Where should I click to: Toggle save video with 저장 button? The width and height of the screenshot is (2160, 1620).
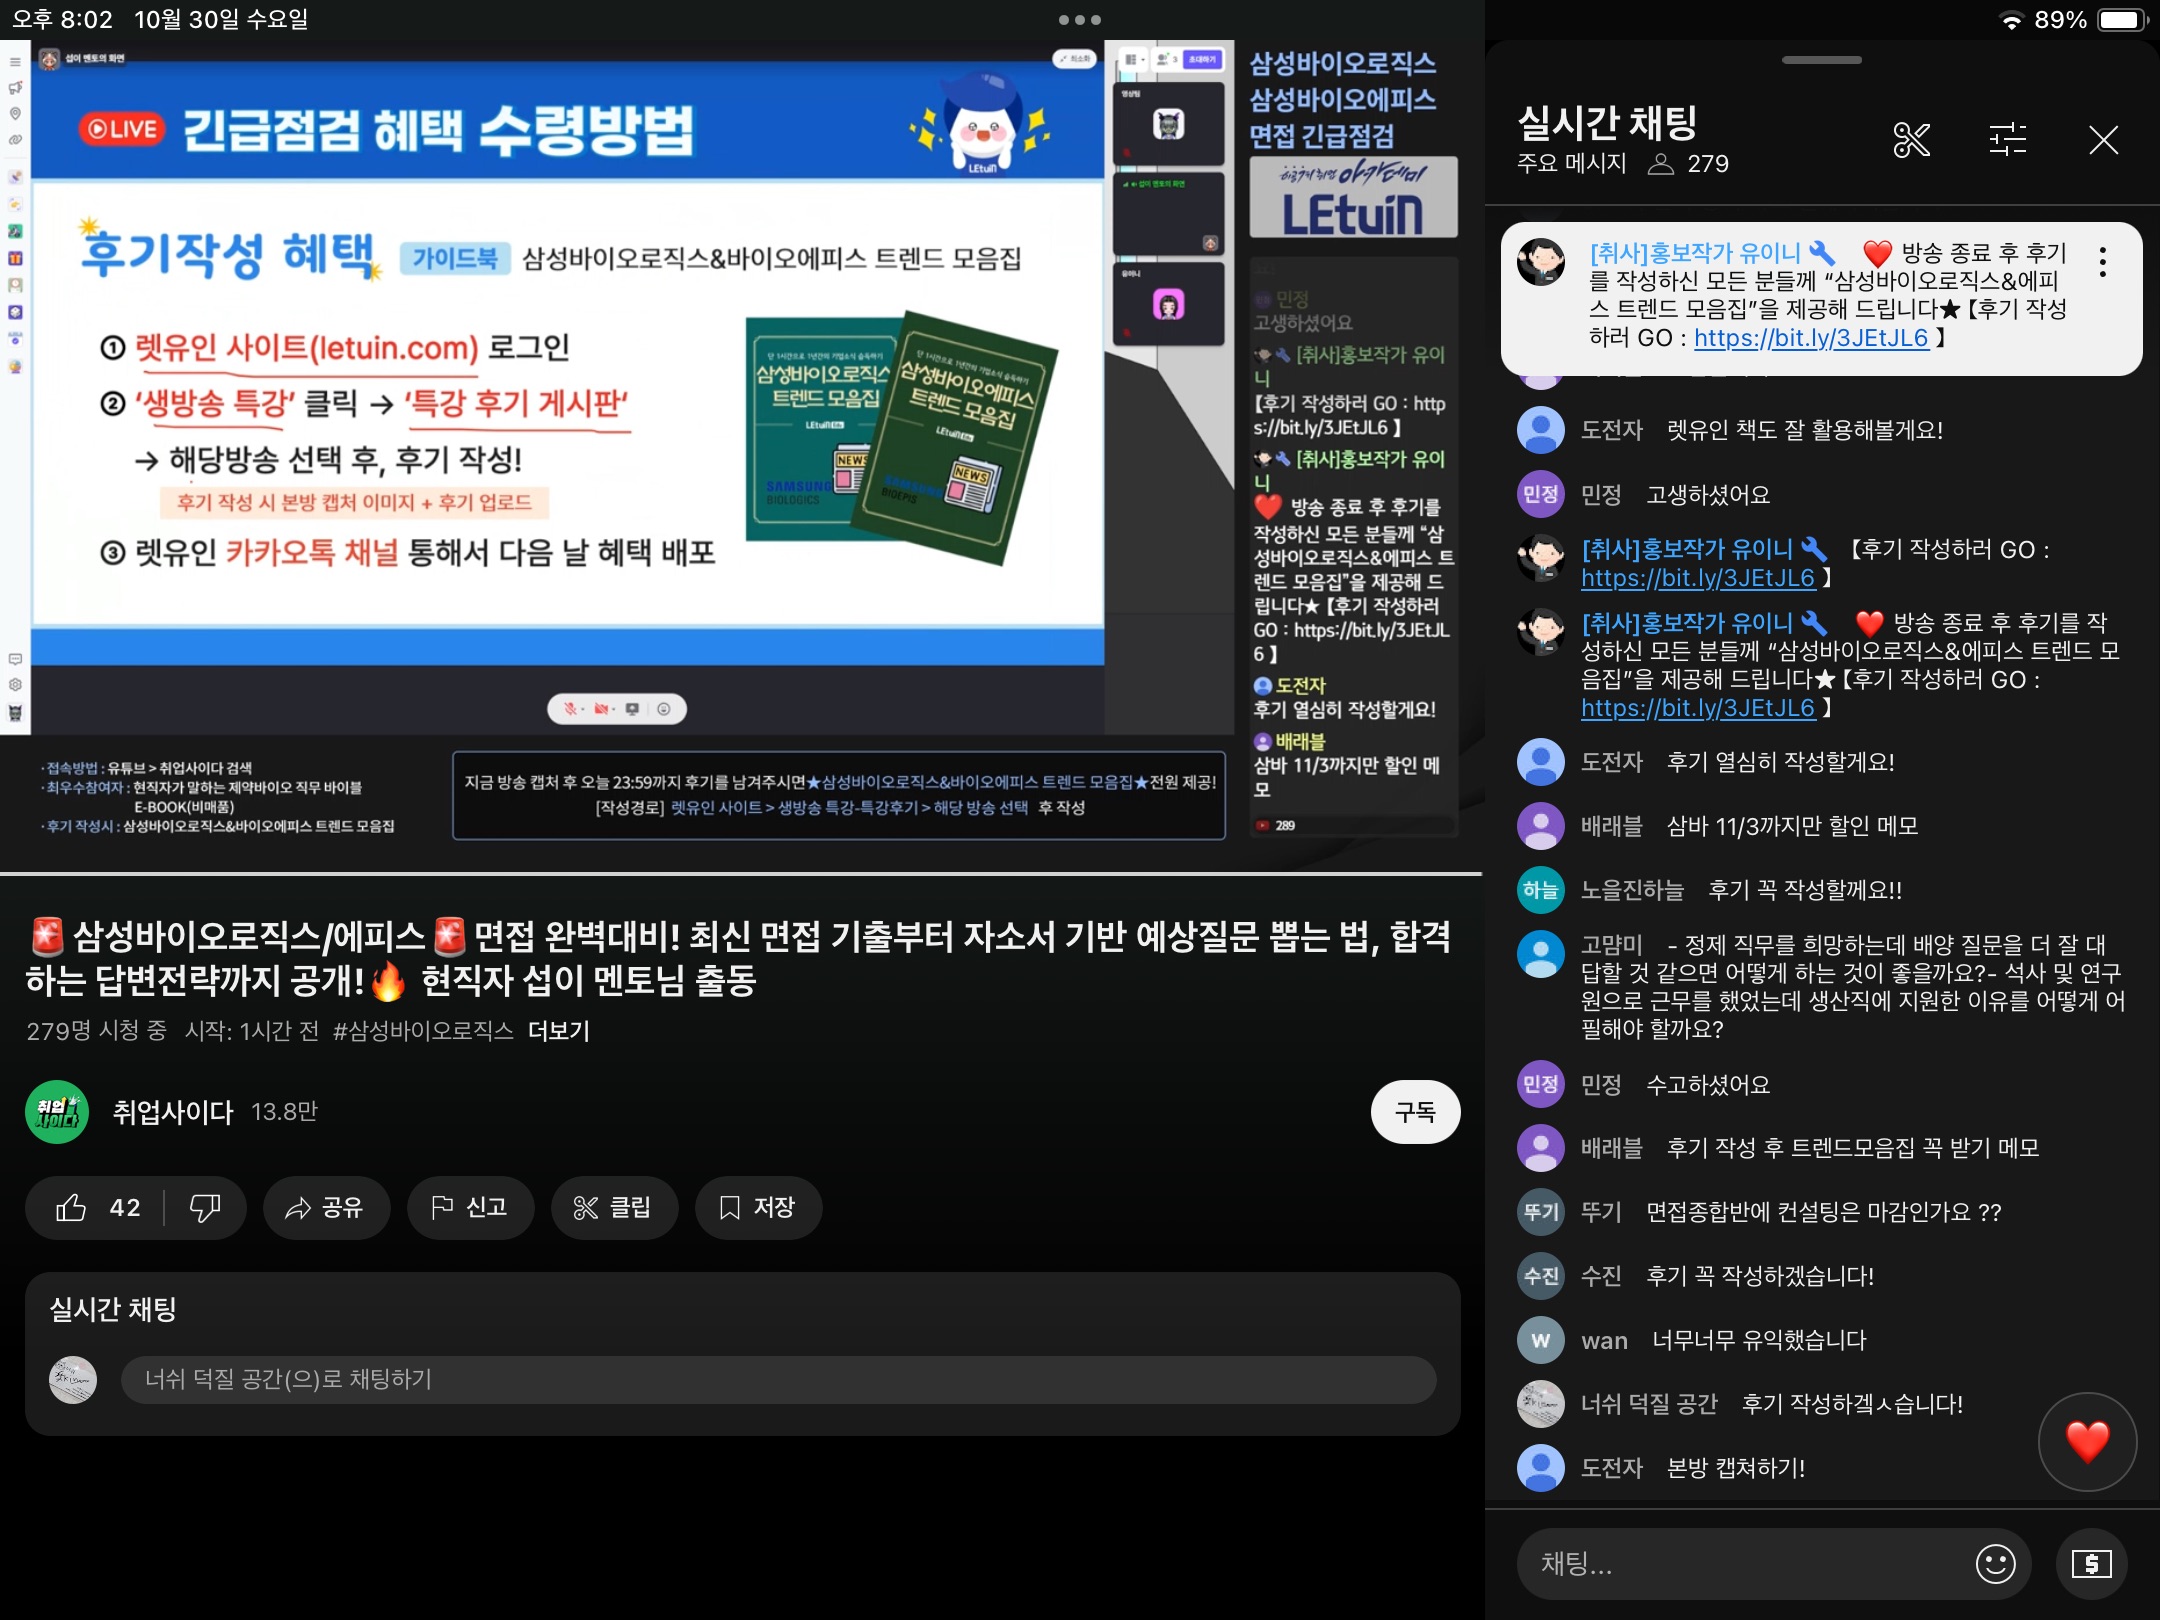[758, 1208]
